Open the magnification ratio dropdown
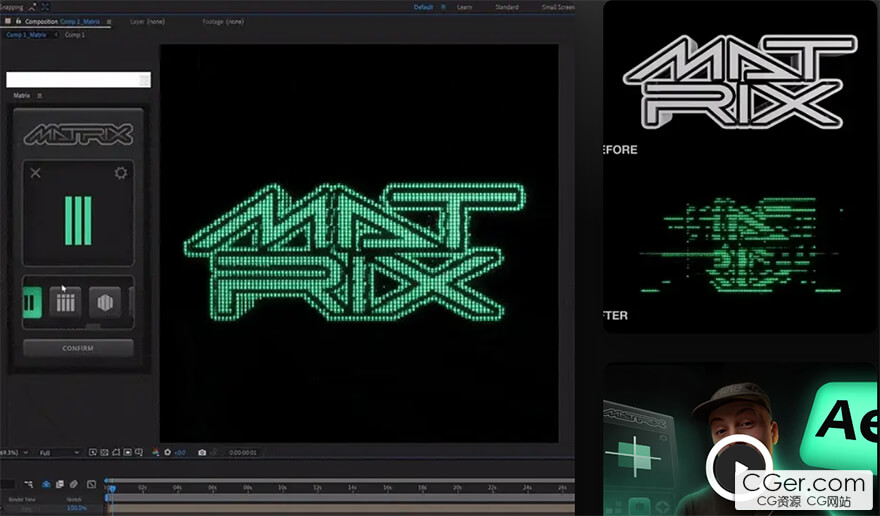The width and height of the screenshot is (880, 516). pyautogui.click(x=14, y=453)
